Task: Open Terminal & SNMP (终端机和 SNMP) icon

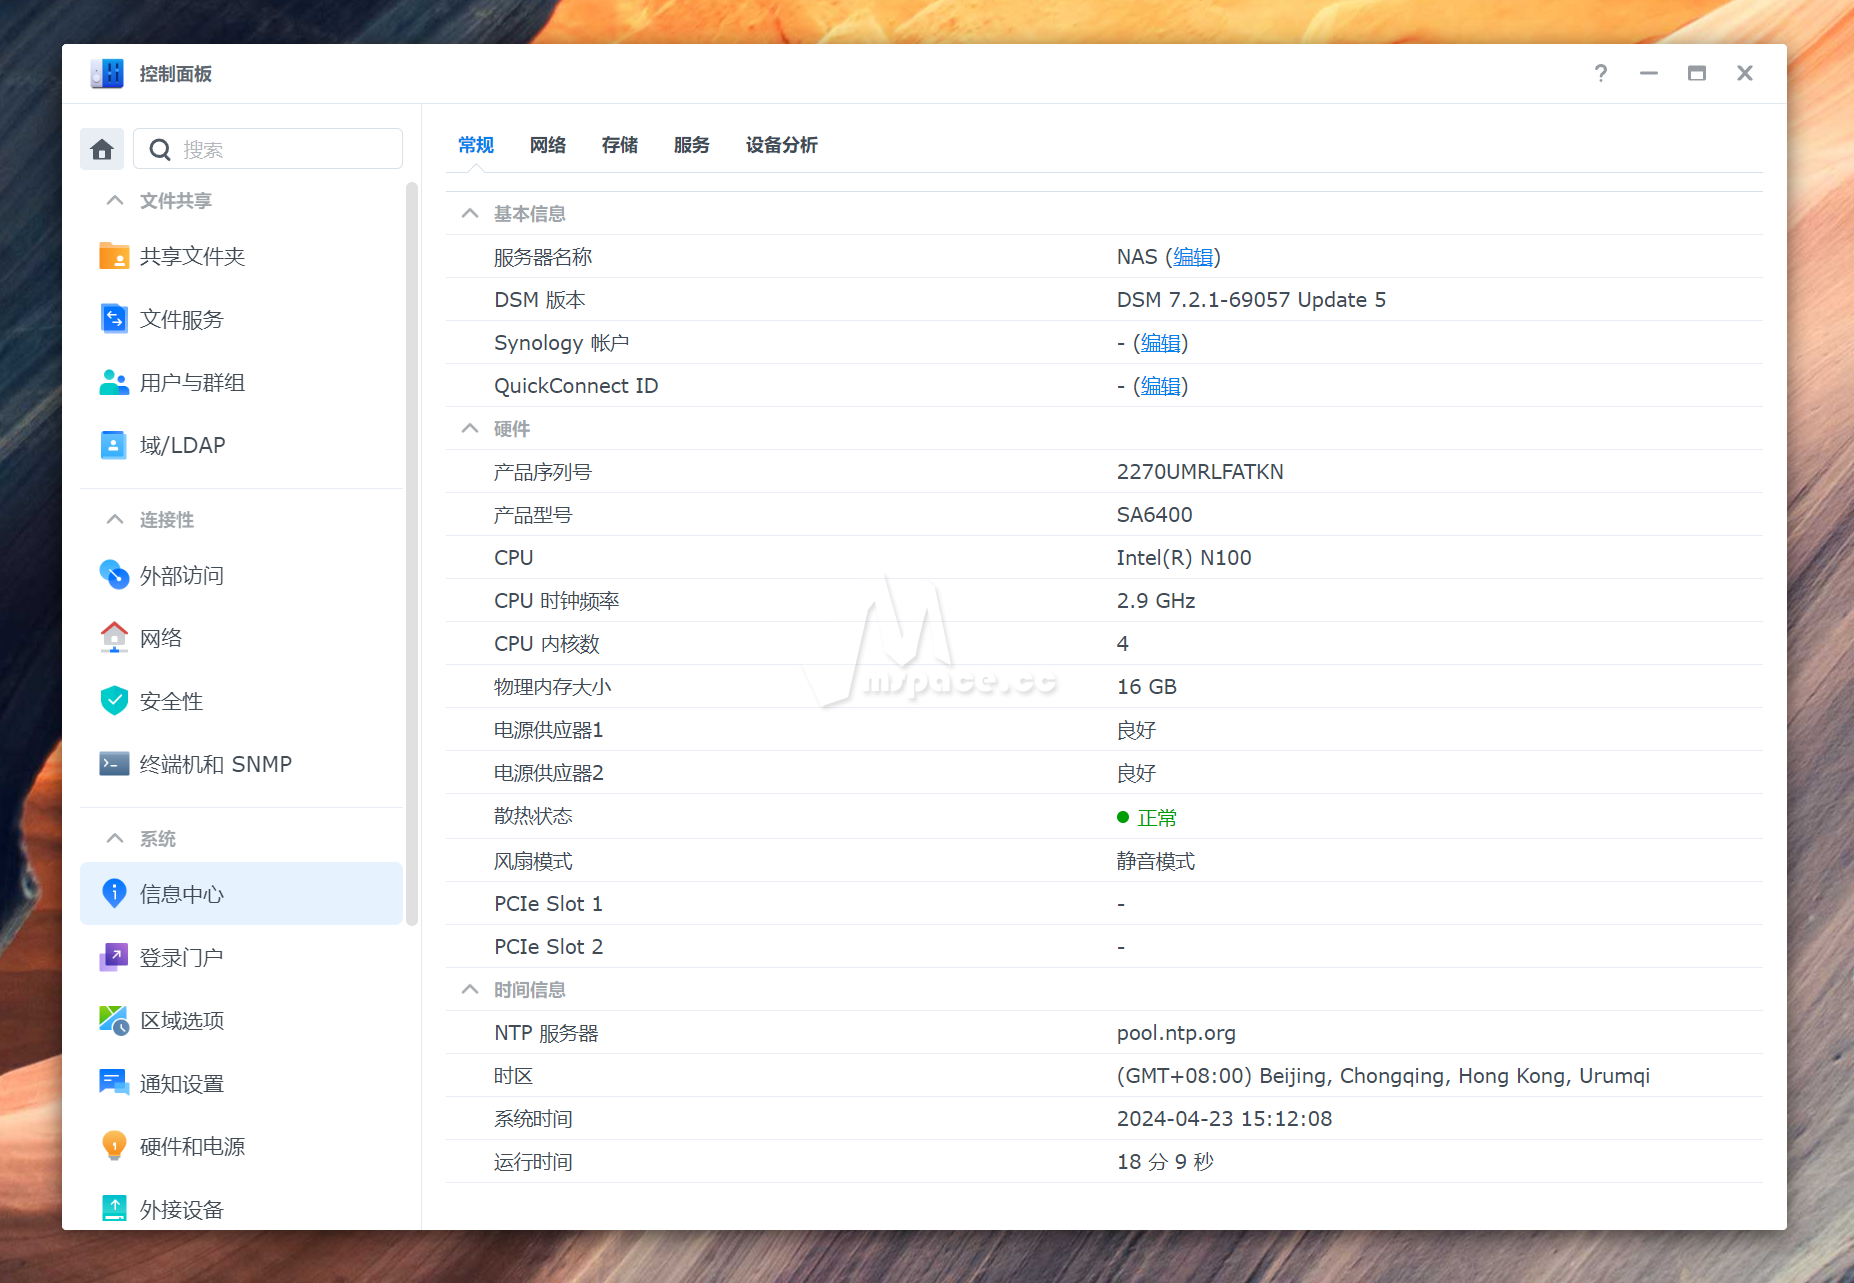Action: click(114, 764)
